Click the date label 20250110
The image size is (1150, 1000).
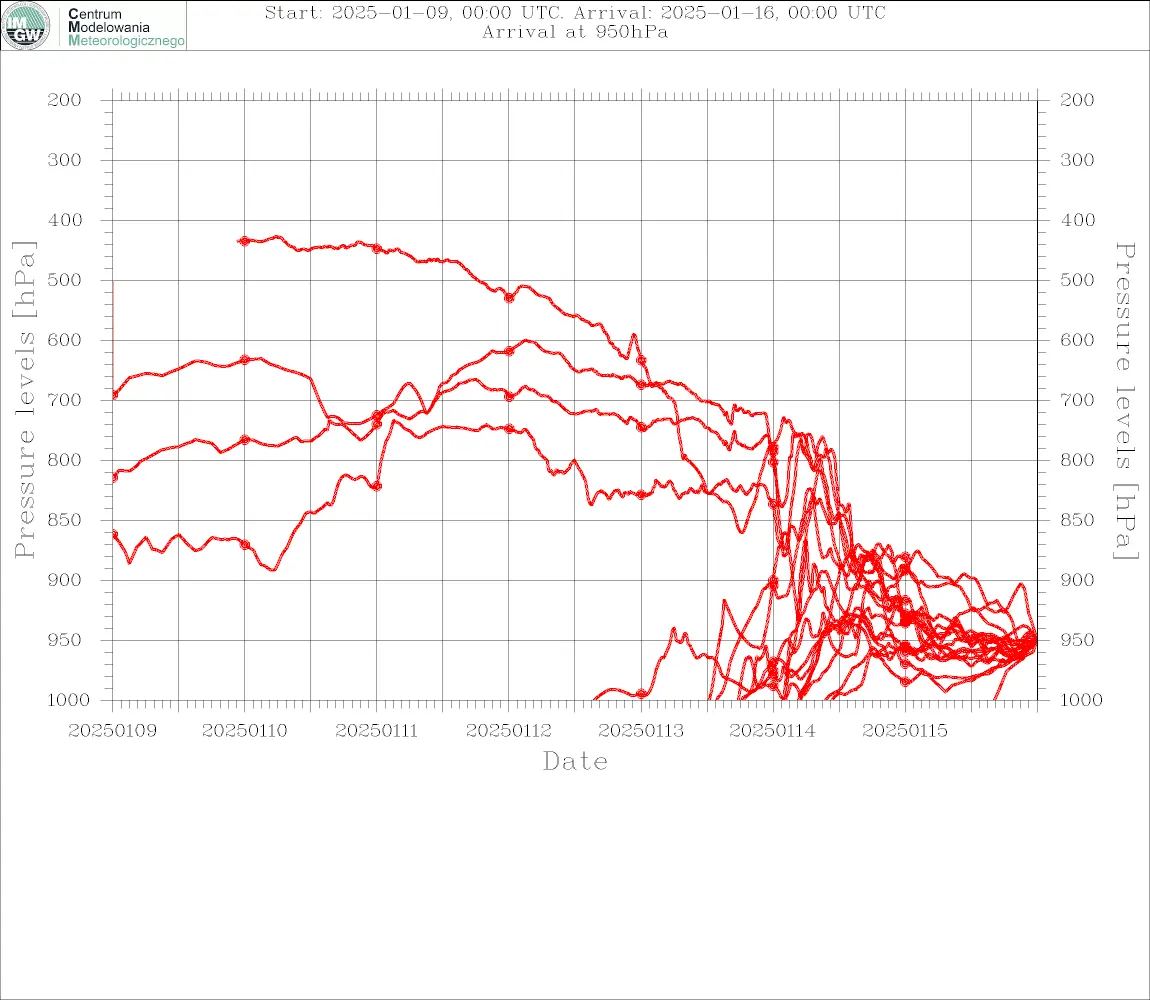[x=244, y=731]
